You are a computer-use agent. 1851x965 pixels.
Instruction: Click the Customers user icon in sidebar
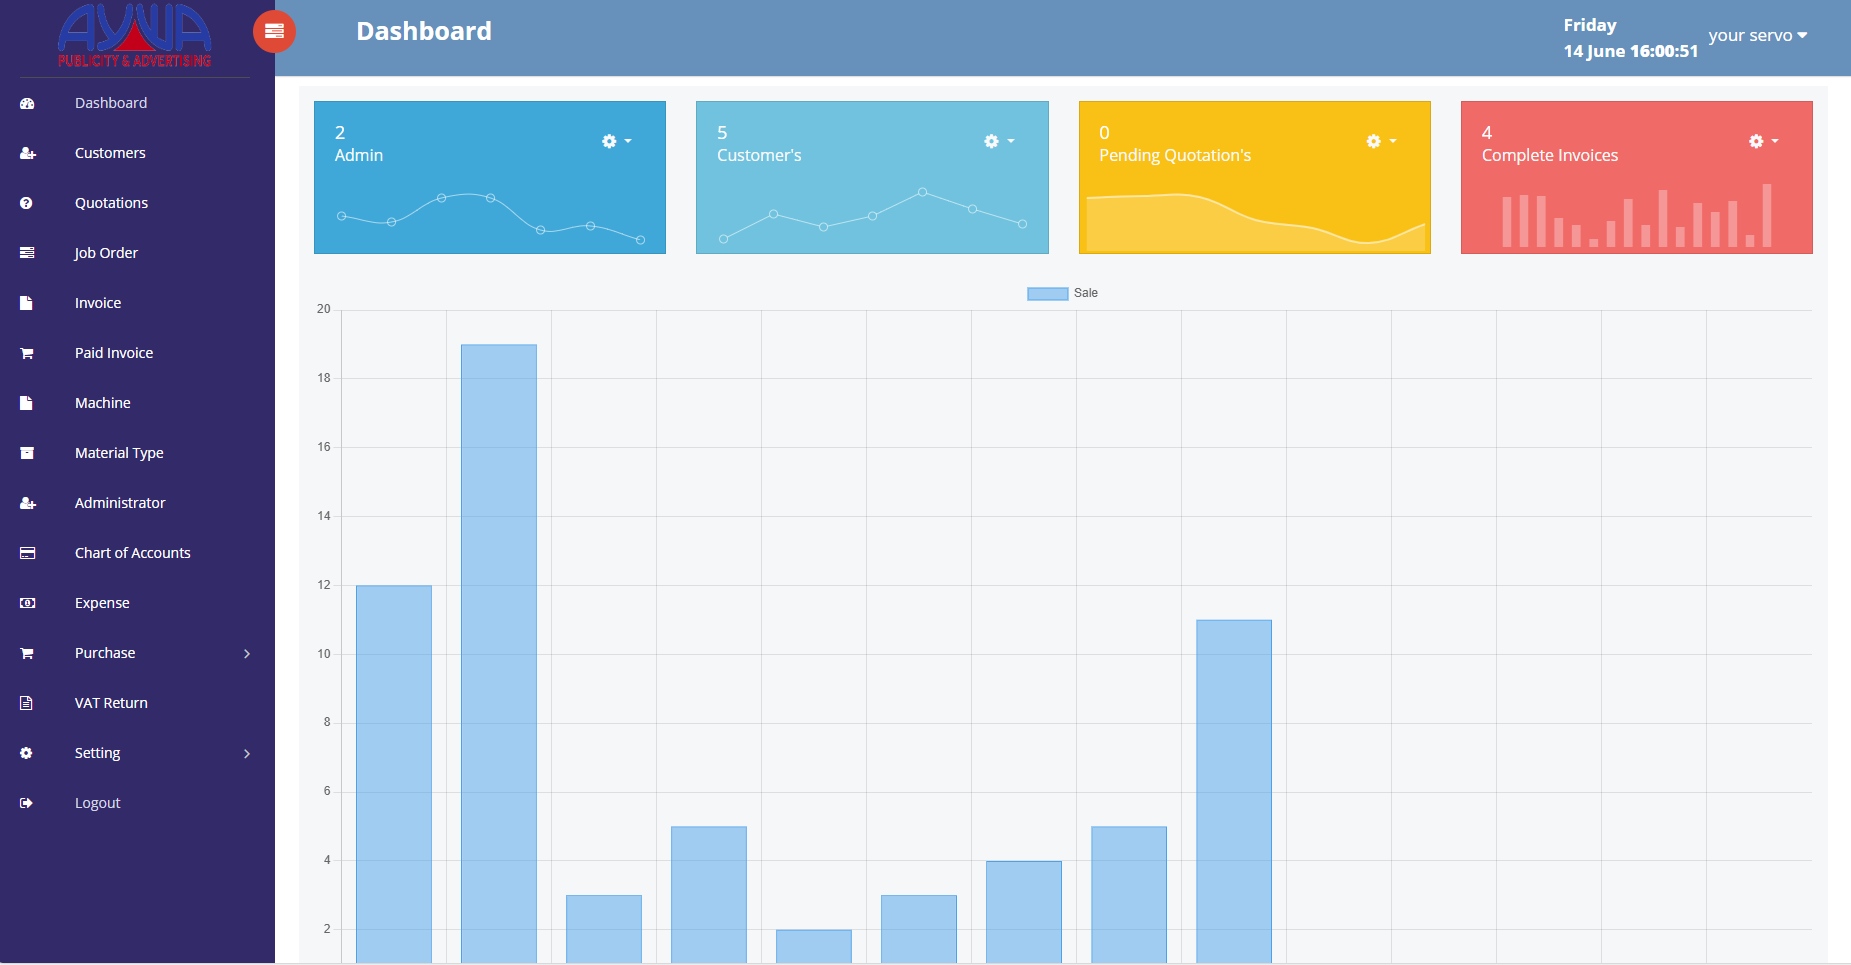point(27,153)
